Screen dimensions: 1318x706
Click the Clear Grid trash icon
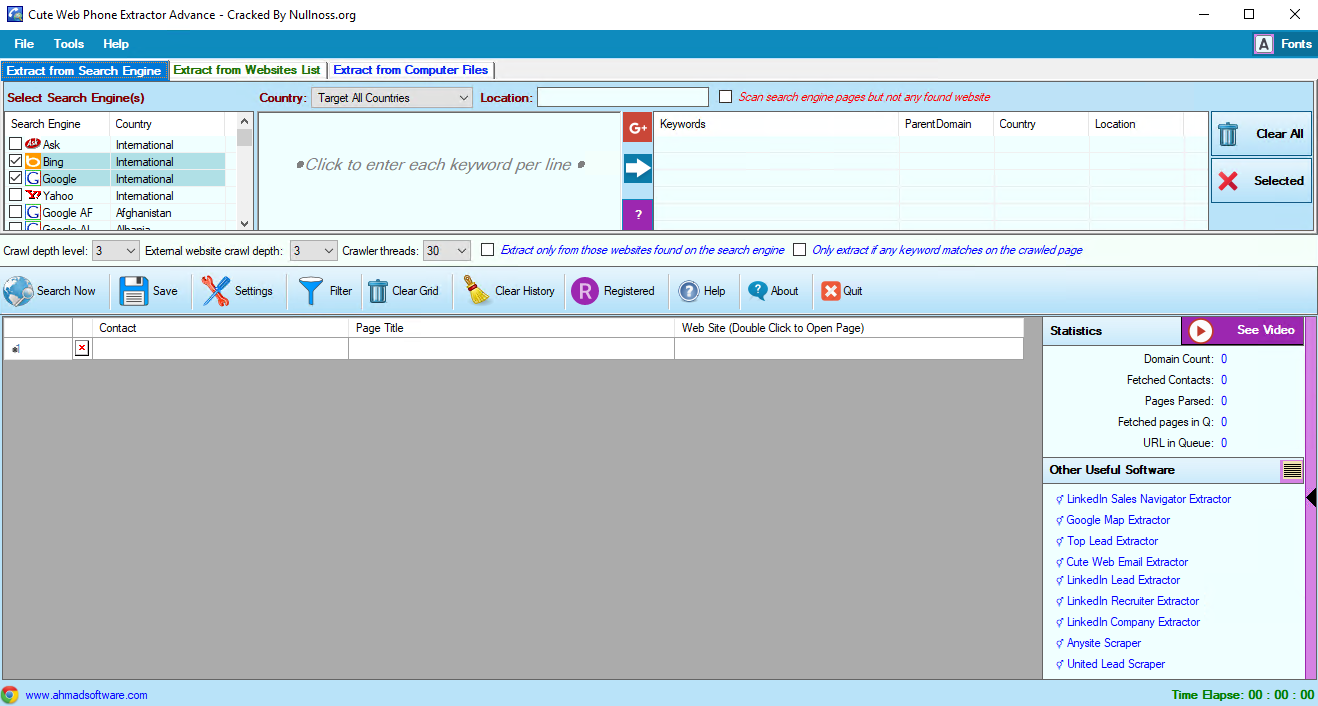[378, 291]
